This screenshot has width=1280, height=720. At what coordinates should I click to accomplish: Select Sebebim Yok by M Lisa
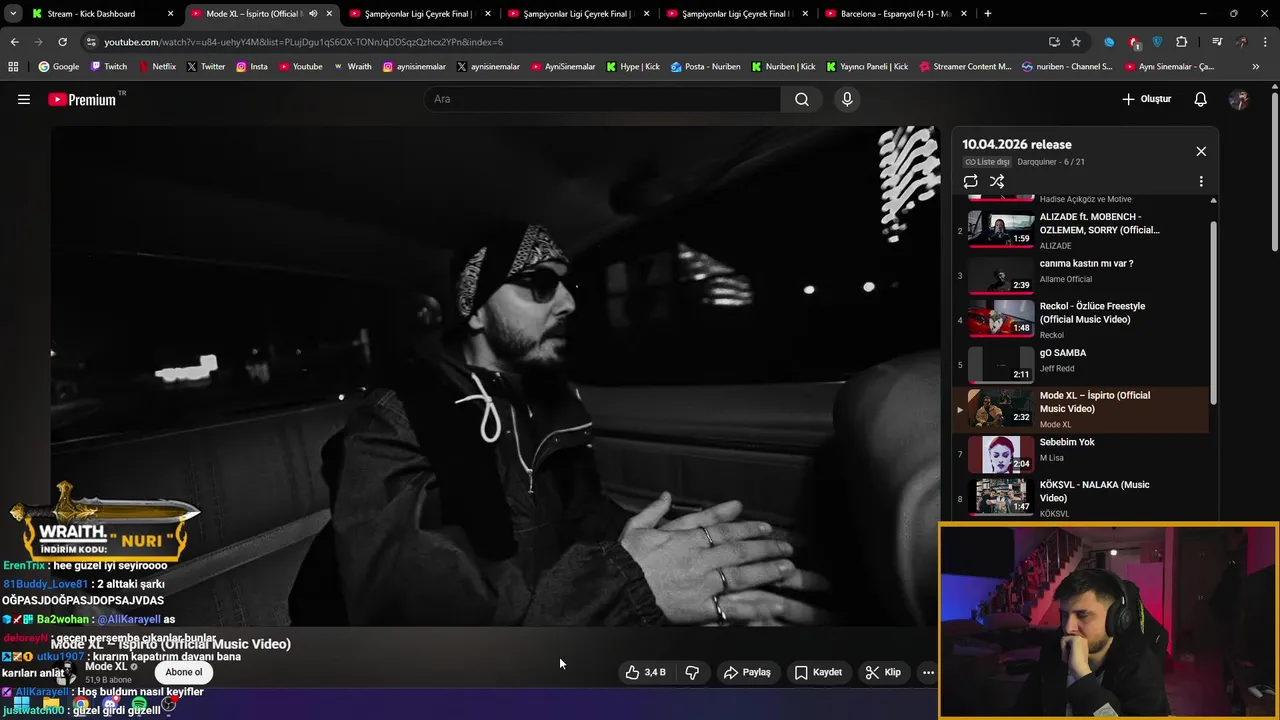(1082, 454)
